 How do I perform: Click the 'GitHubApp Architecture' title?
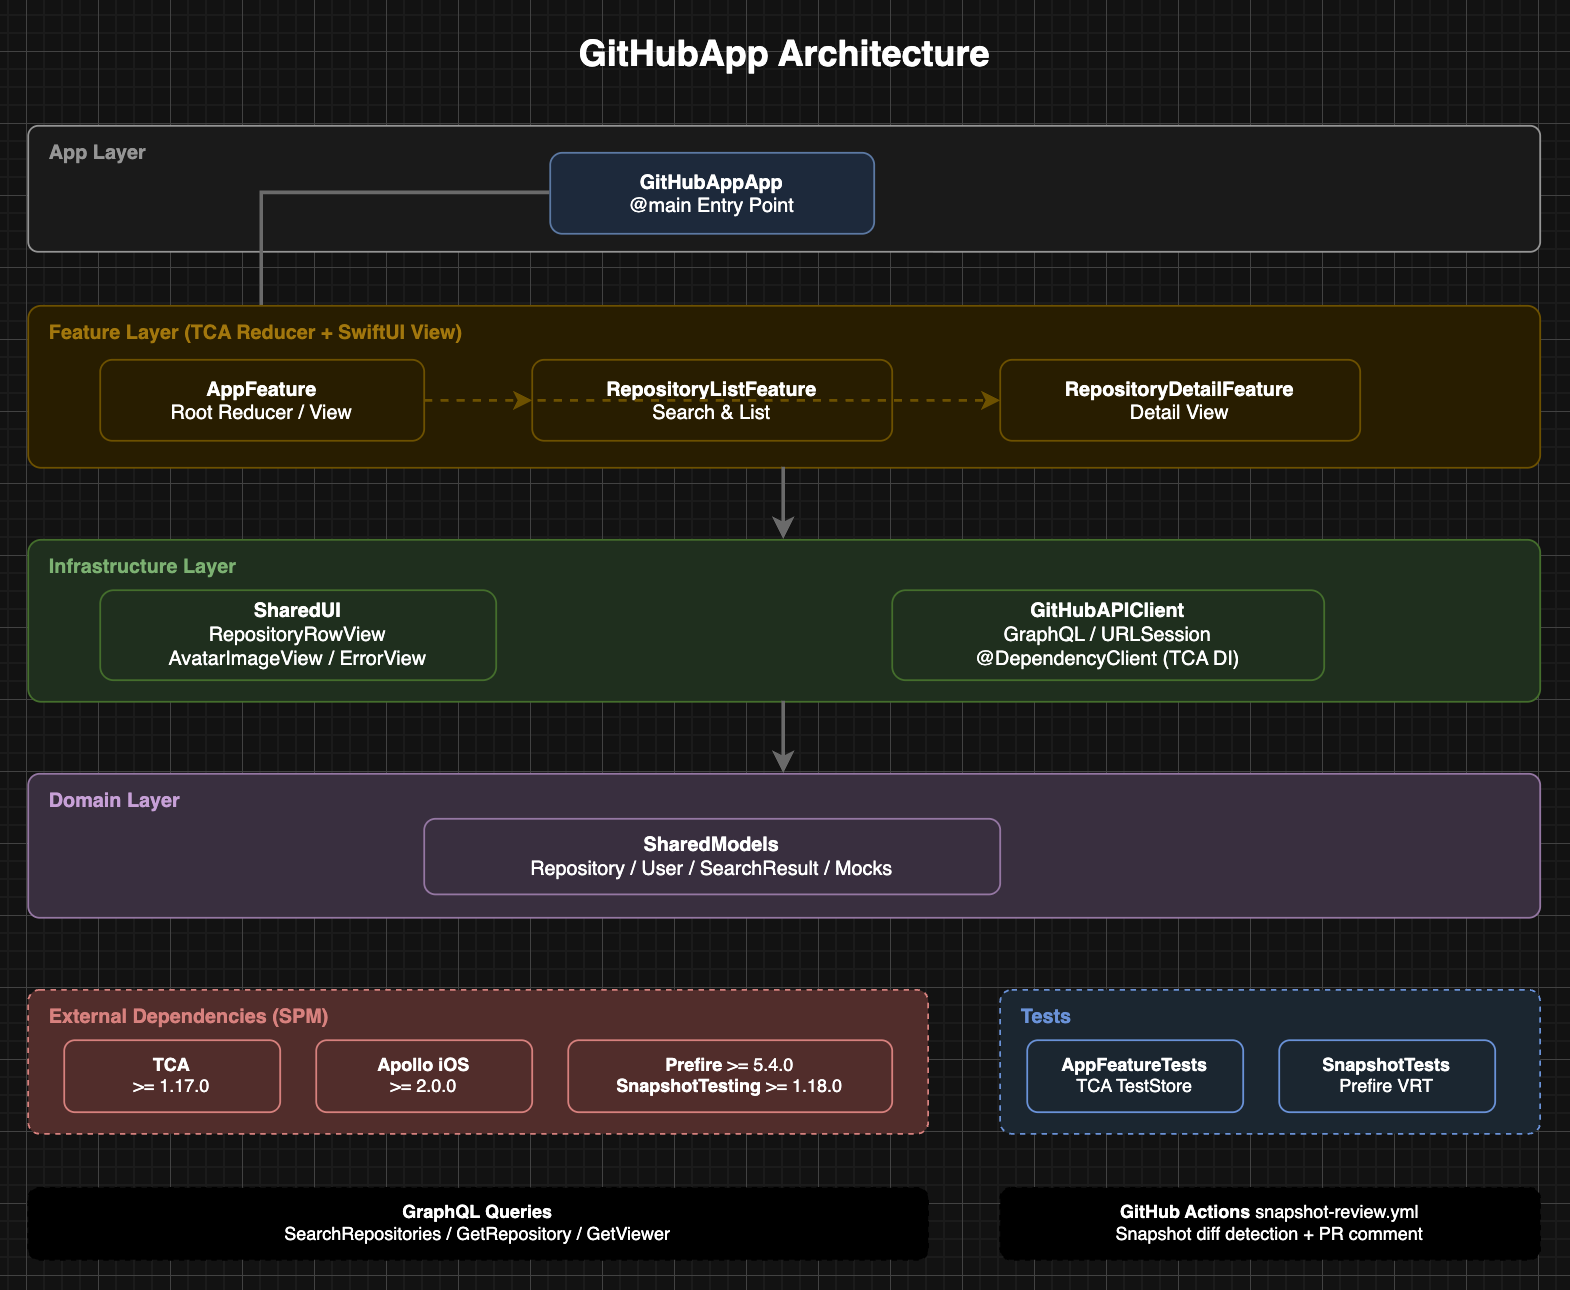[784, 54]
